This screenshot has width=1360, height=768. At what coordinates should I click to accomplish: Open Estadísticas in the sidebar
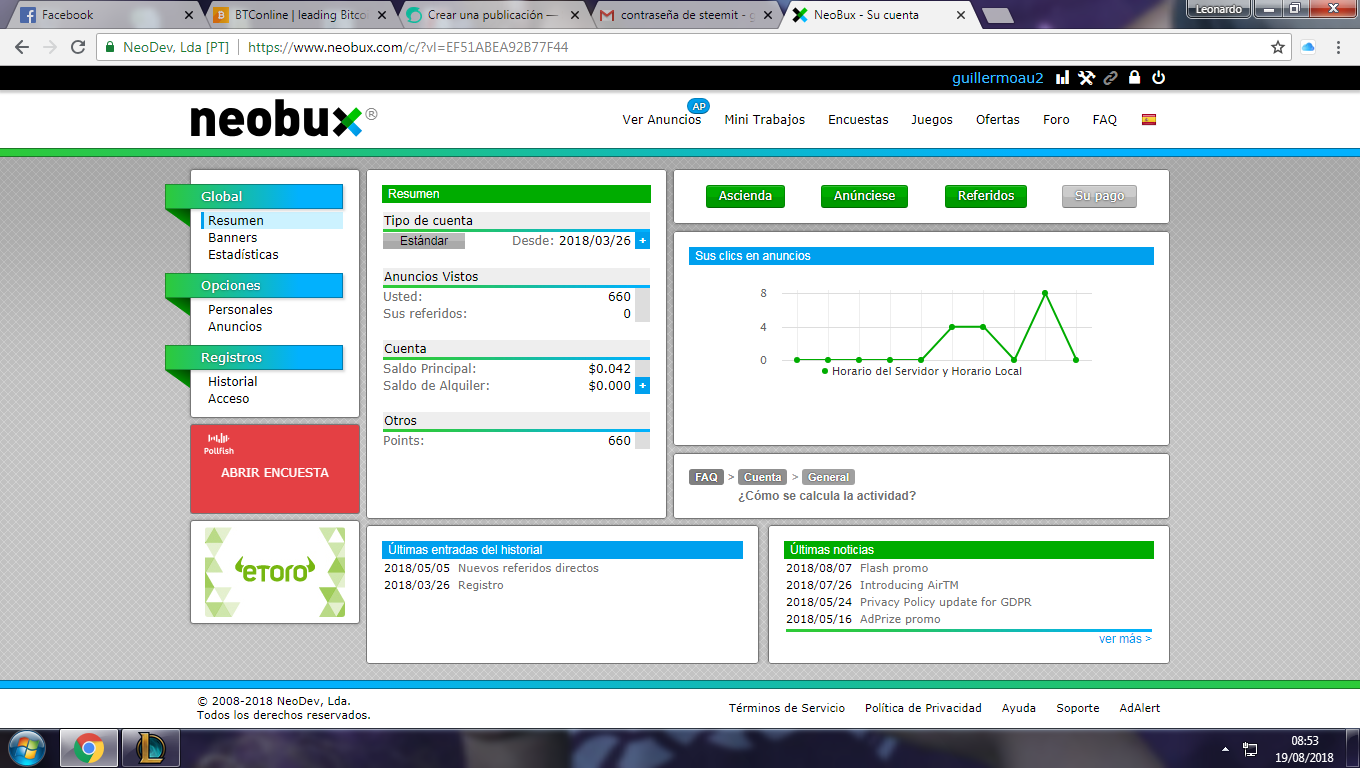(243, 255)
